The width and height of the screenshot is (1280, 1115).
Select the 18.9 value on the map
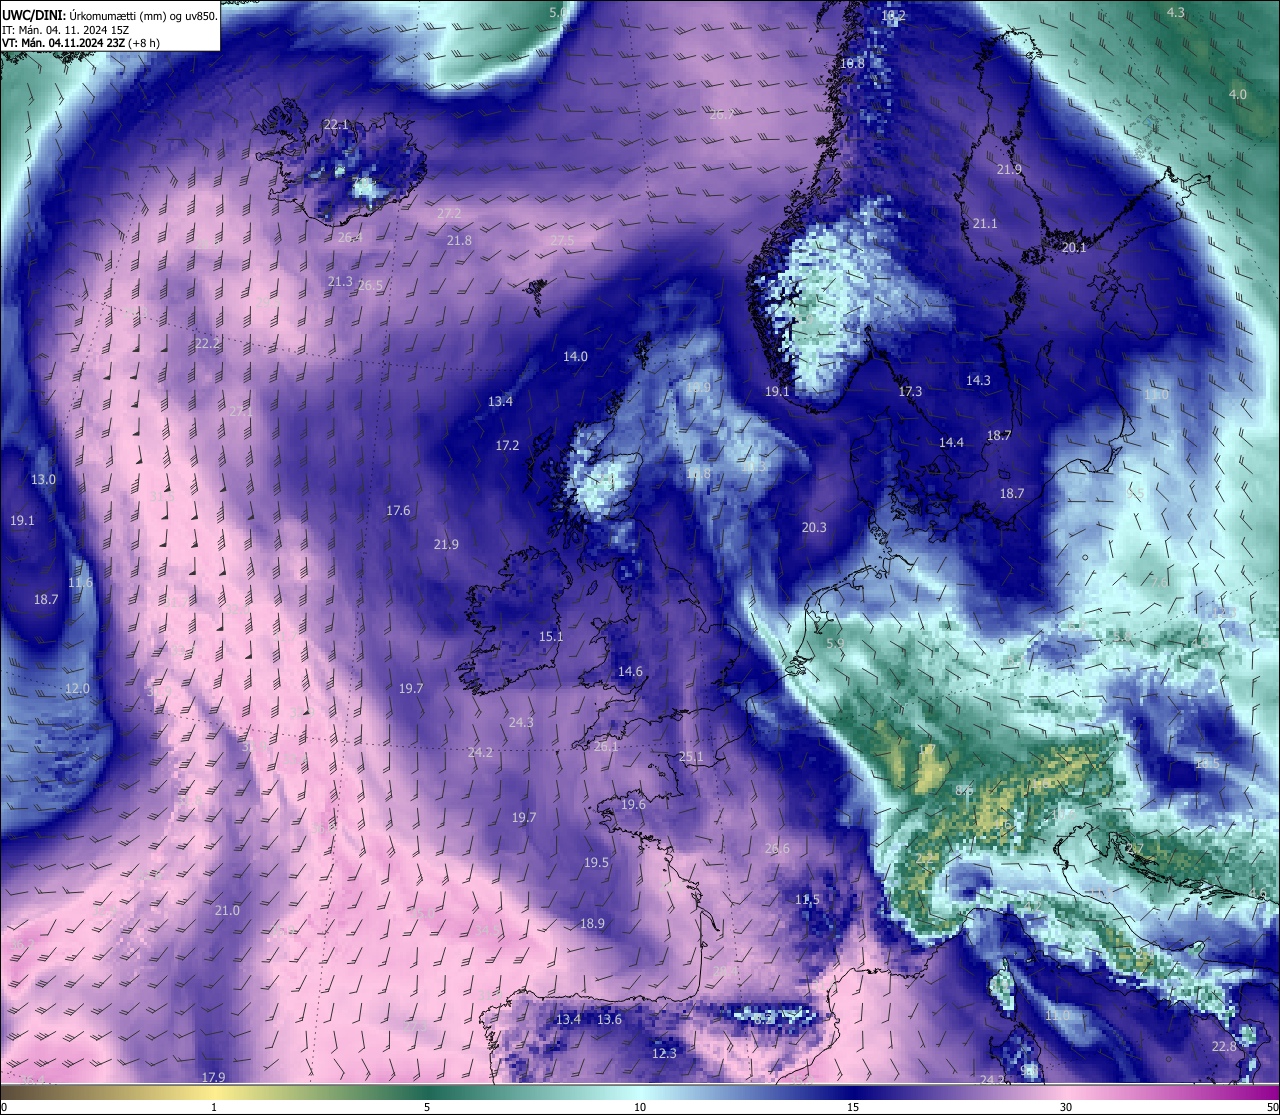[x=592, y=924]
